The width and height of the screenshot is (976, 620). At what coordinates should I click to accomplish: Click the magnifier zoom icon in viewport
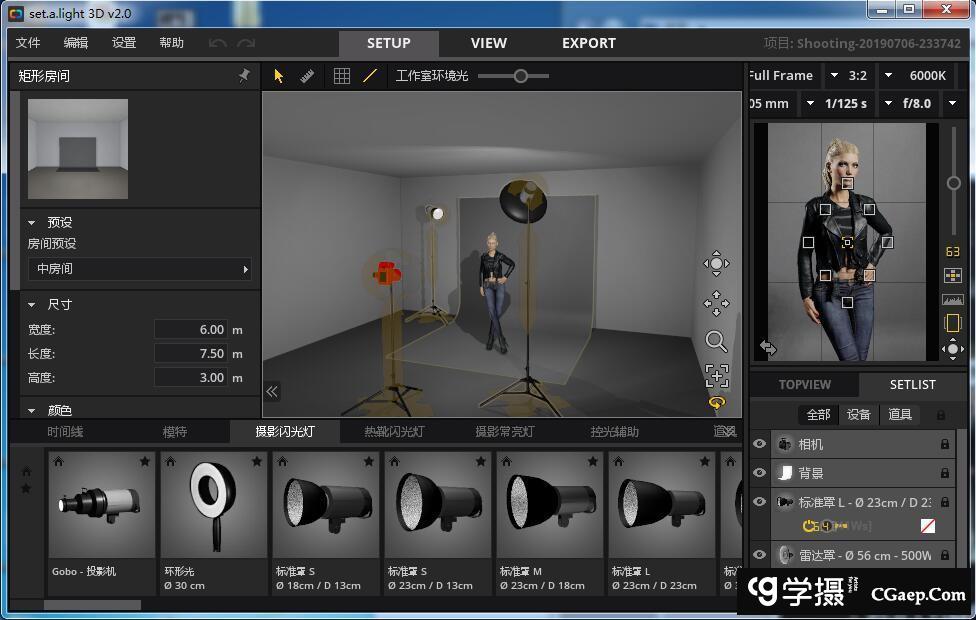716,341
